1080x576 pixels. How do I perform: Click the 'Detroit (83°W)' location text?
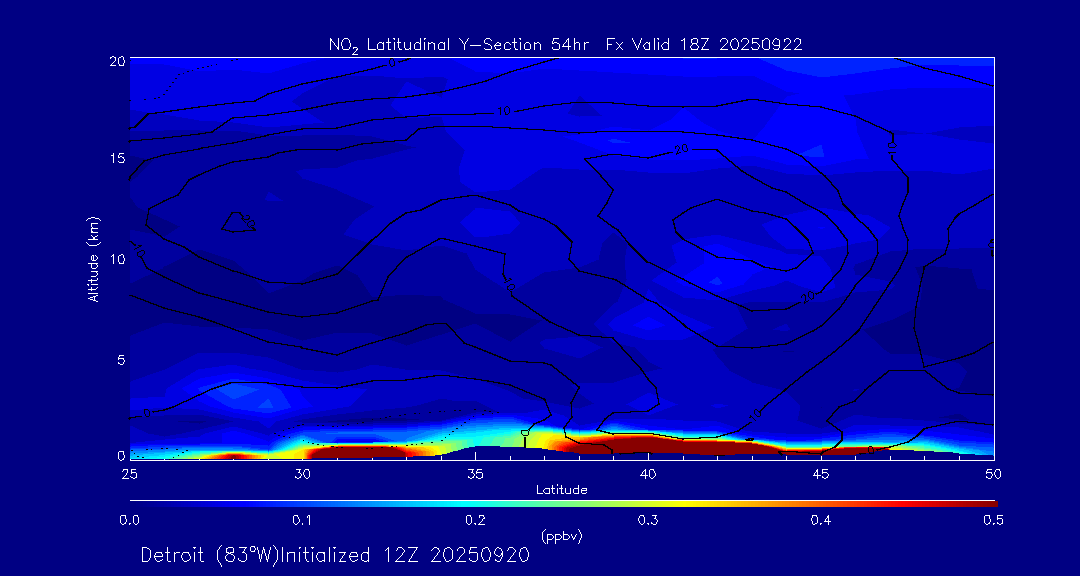209,555
